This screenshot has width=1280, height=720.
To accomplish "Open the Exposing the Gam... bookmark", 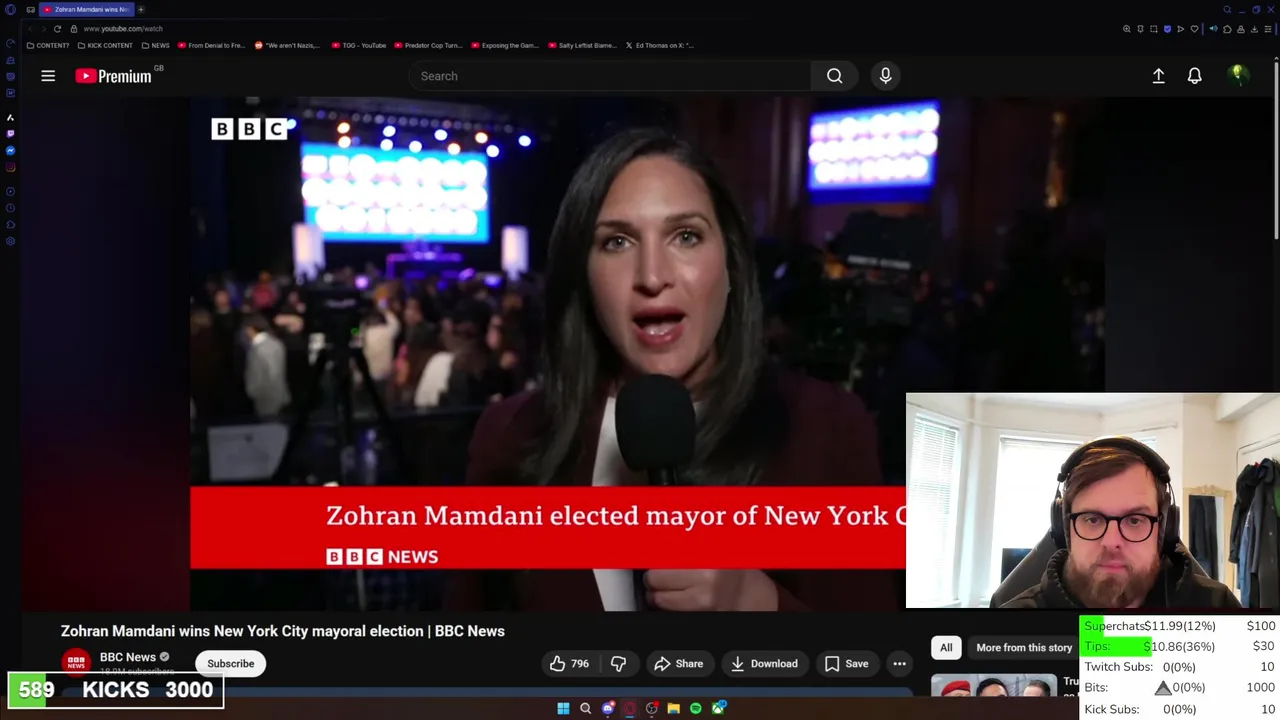I will pos(505,45).
